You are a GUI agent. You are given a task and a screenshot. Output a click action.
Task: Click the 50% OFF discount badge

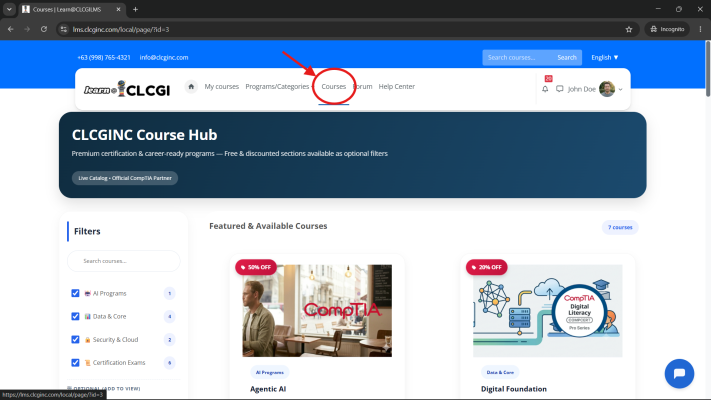pyautogui.click(x=256, y=267)
